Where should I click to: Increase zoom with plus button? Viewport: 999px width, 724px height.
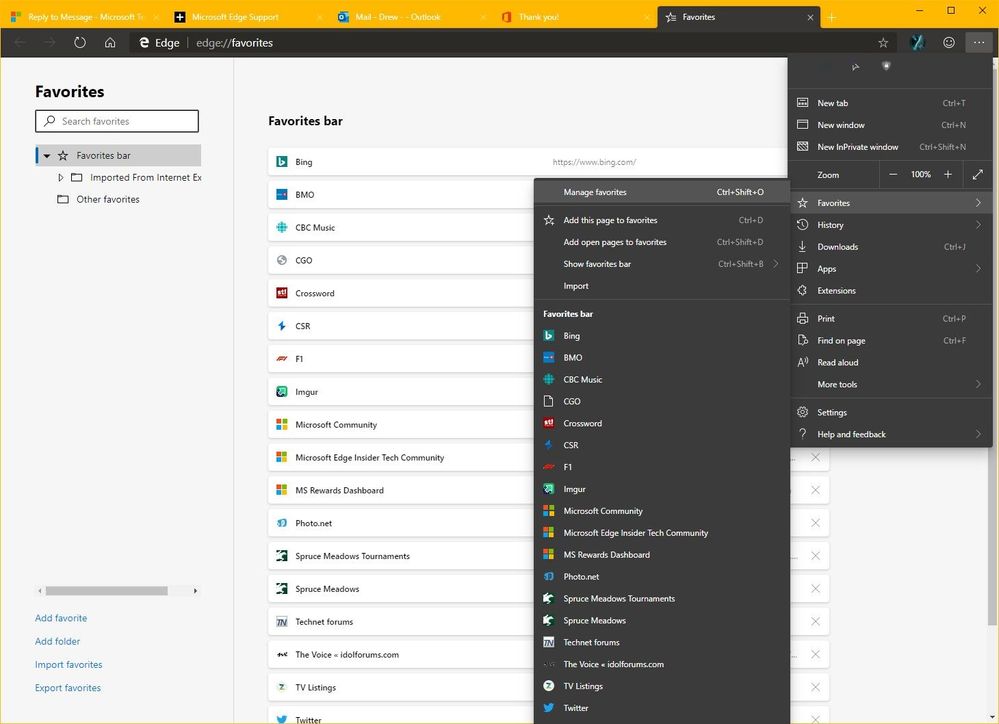[948, 175]
